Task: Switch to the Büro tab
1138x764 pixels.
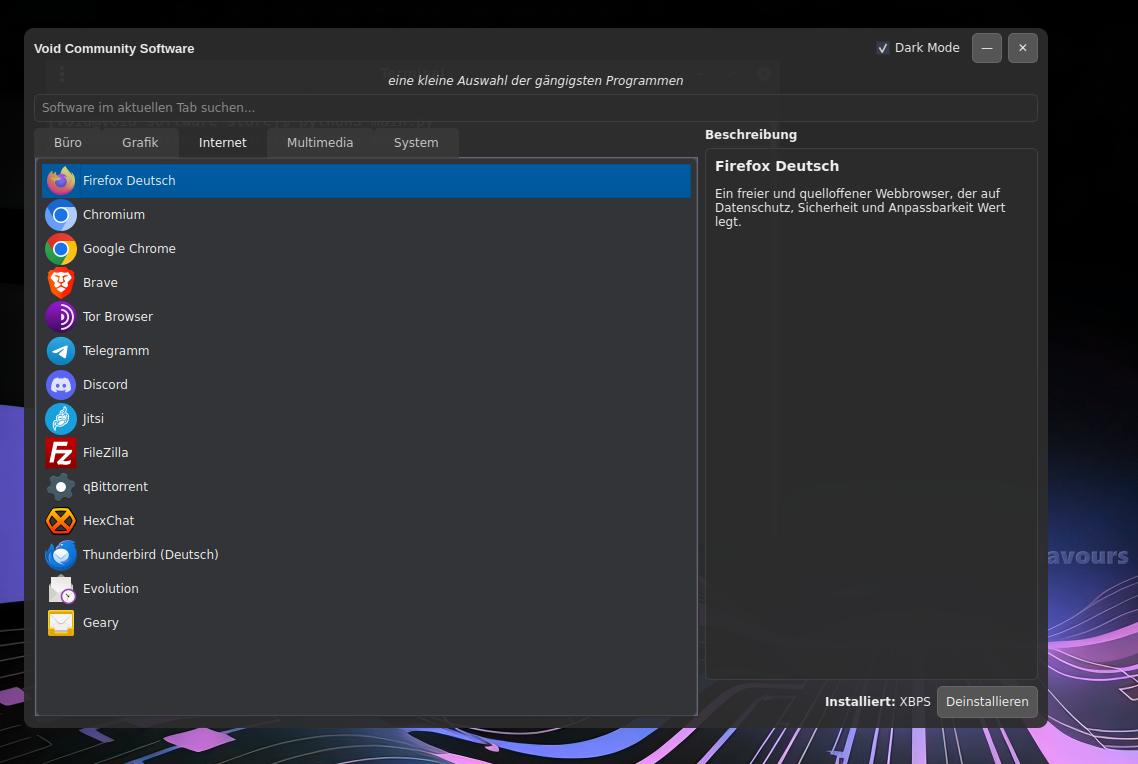Action: [68, 143]
